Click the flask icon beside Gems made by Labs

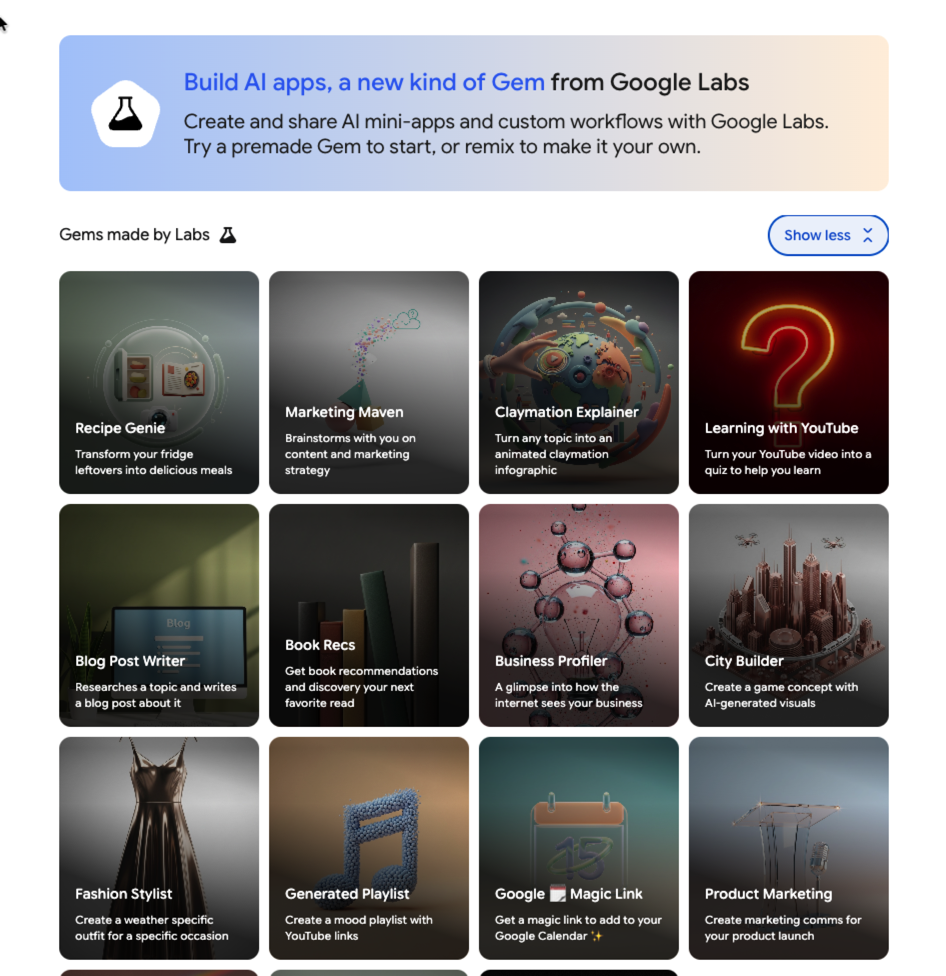pos(228,235)
